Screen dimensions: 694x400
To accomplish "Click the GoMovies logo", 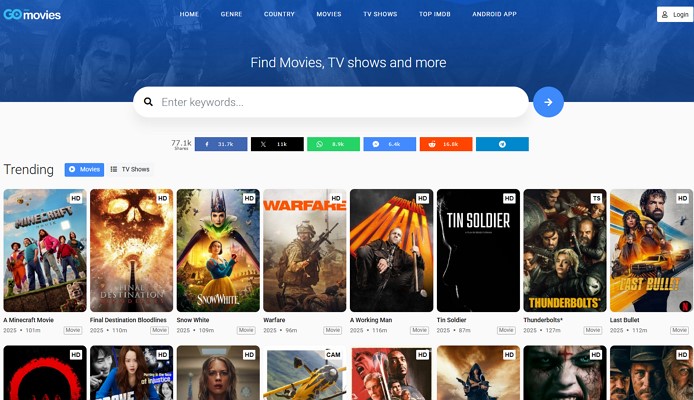I will click(32, 15).
